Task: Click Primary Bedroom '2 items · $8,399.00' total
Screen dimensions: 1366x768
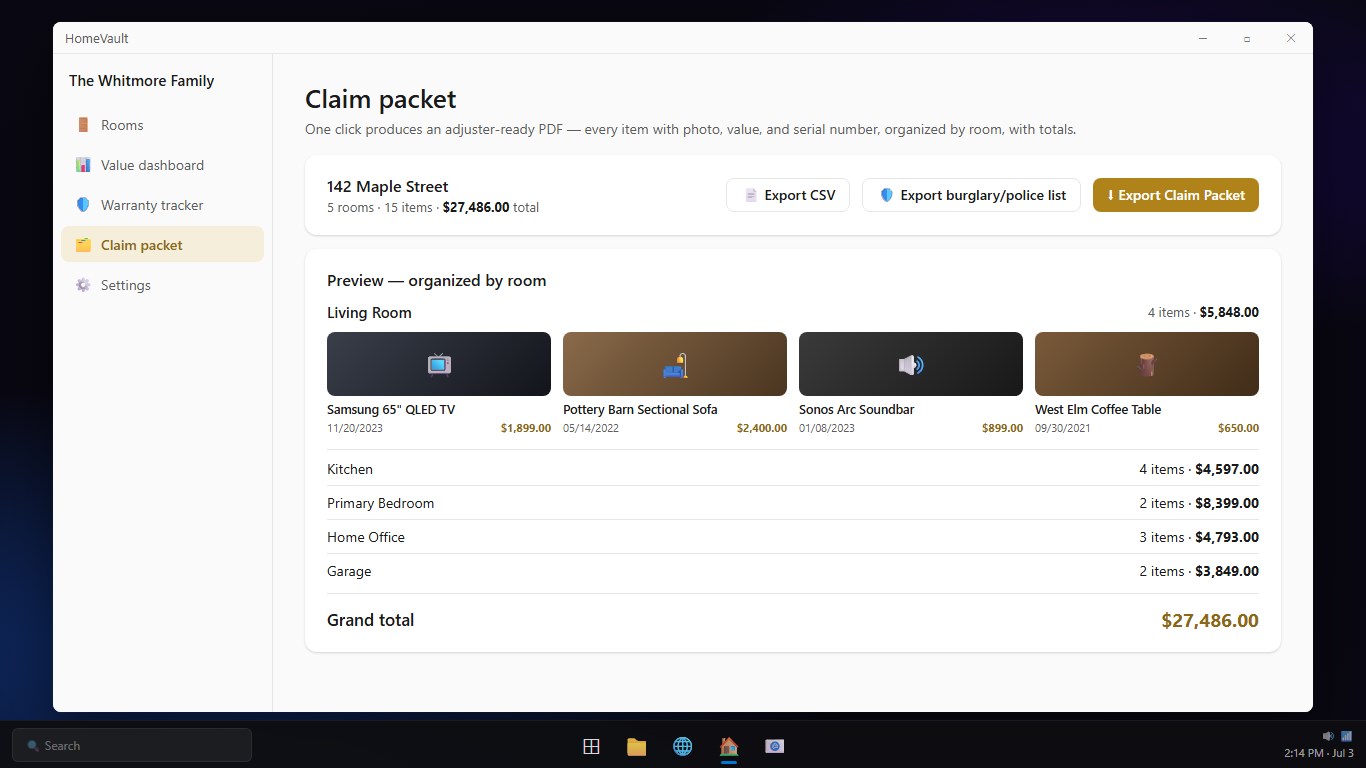Action: click(1199, 503)
